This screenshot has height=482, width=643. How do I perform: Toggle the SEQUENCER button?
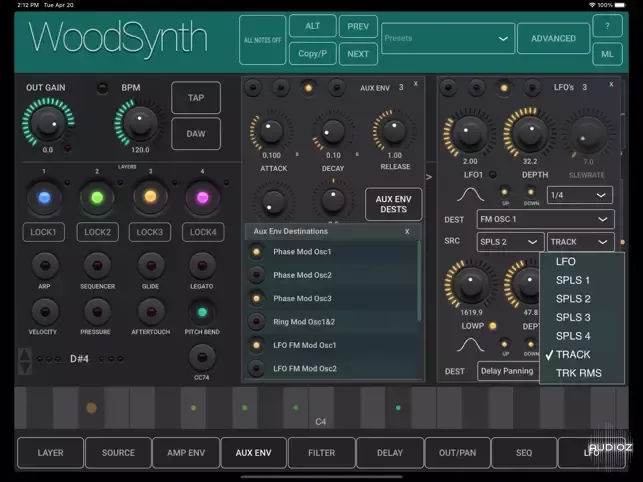97,266
